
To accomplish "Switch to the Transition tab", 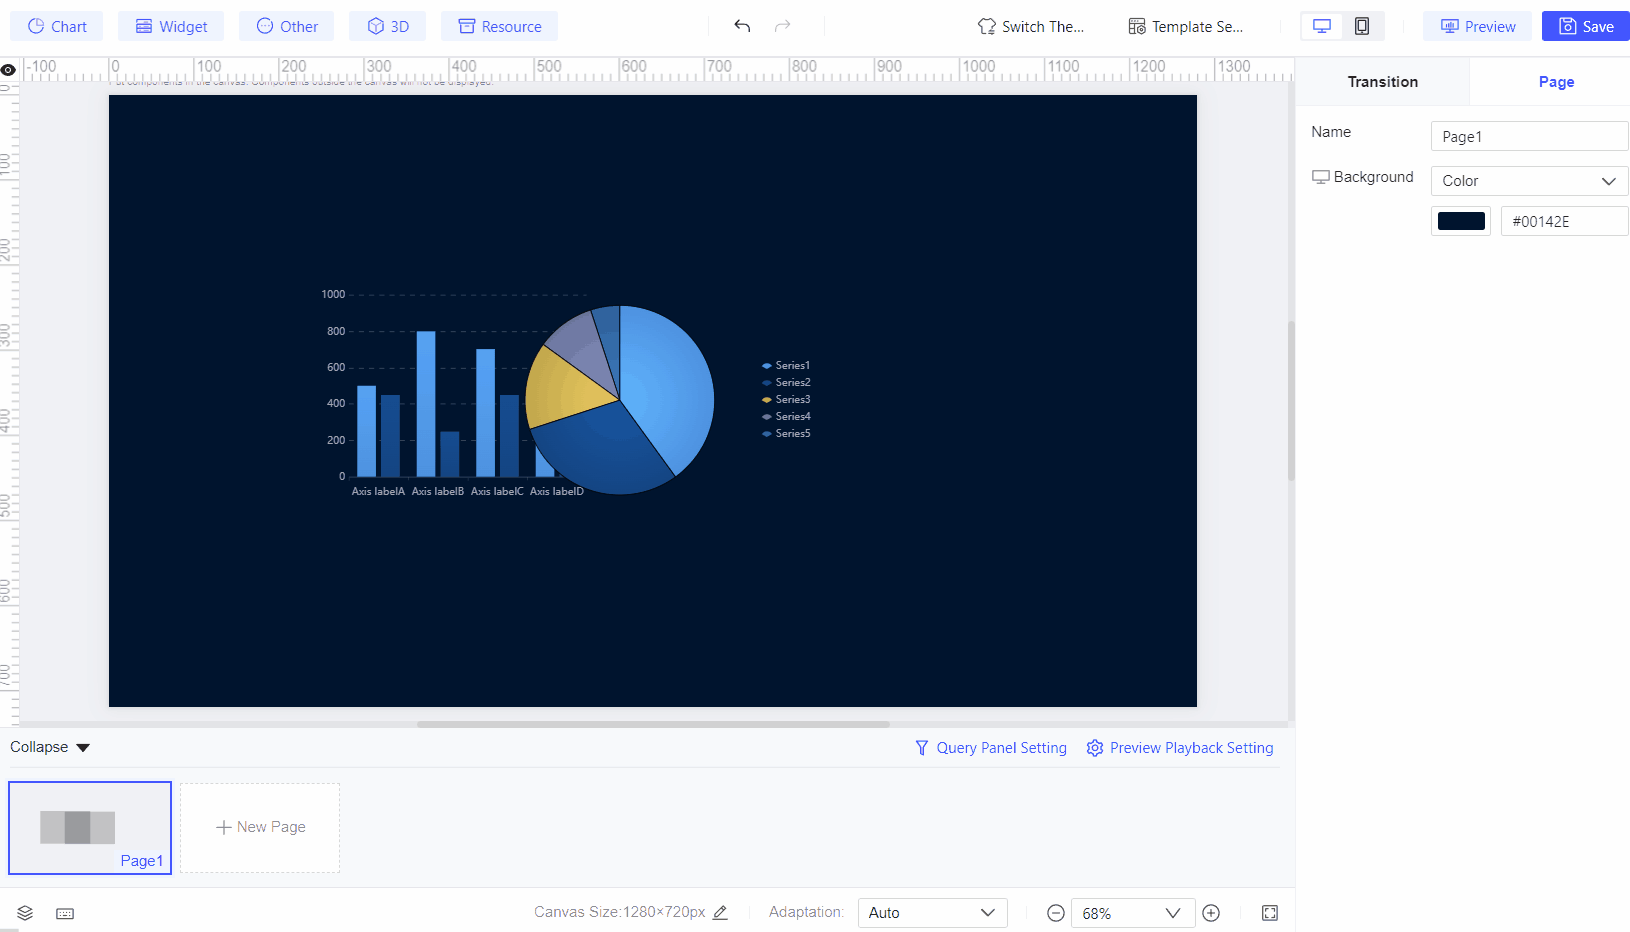I will point(1382,81).
